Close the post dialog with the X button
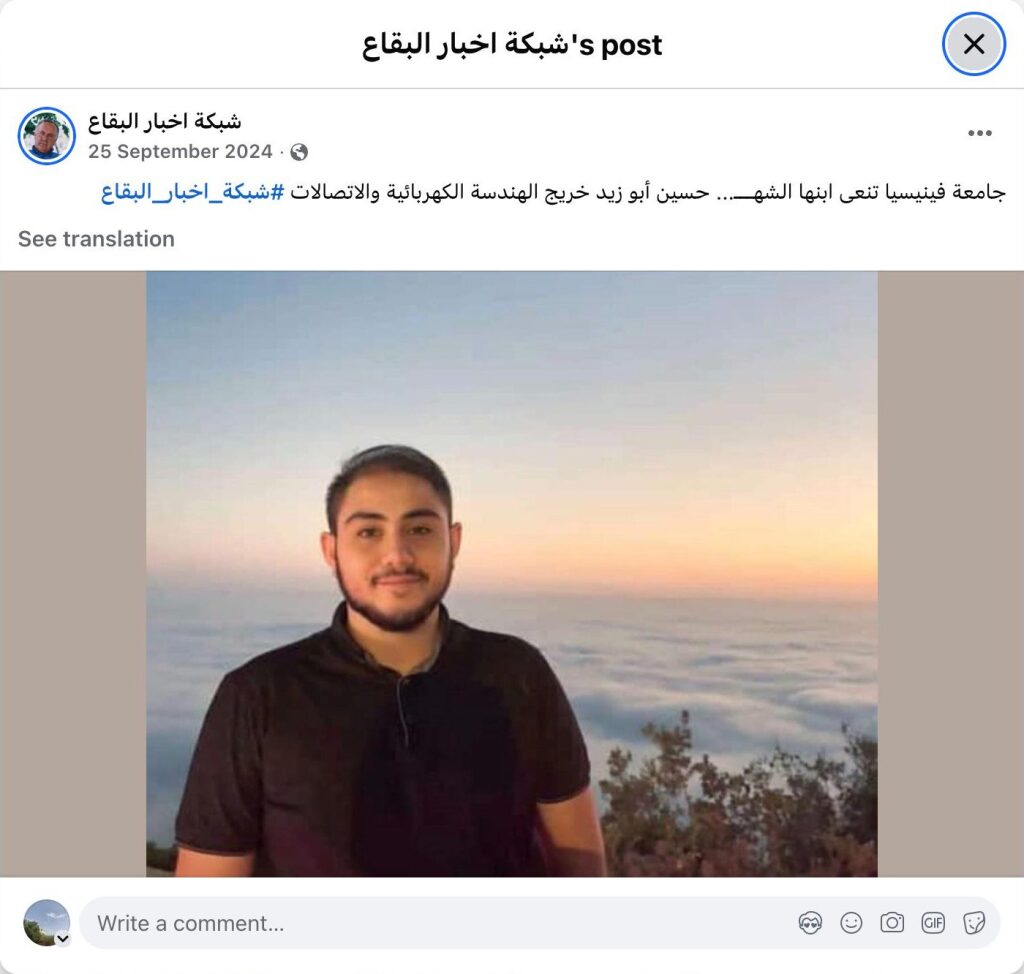 [x=973, y=44]
